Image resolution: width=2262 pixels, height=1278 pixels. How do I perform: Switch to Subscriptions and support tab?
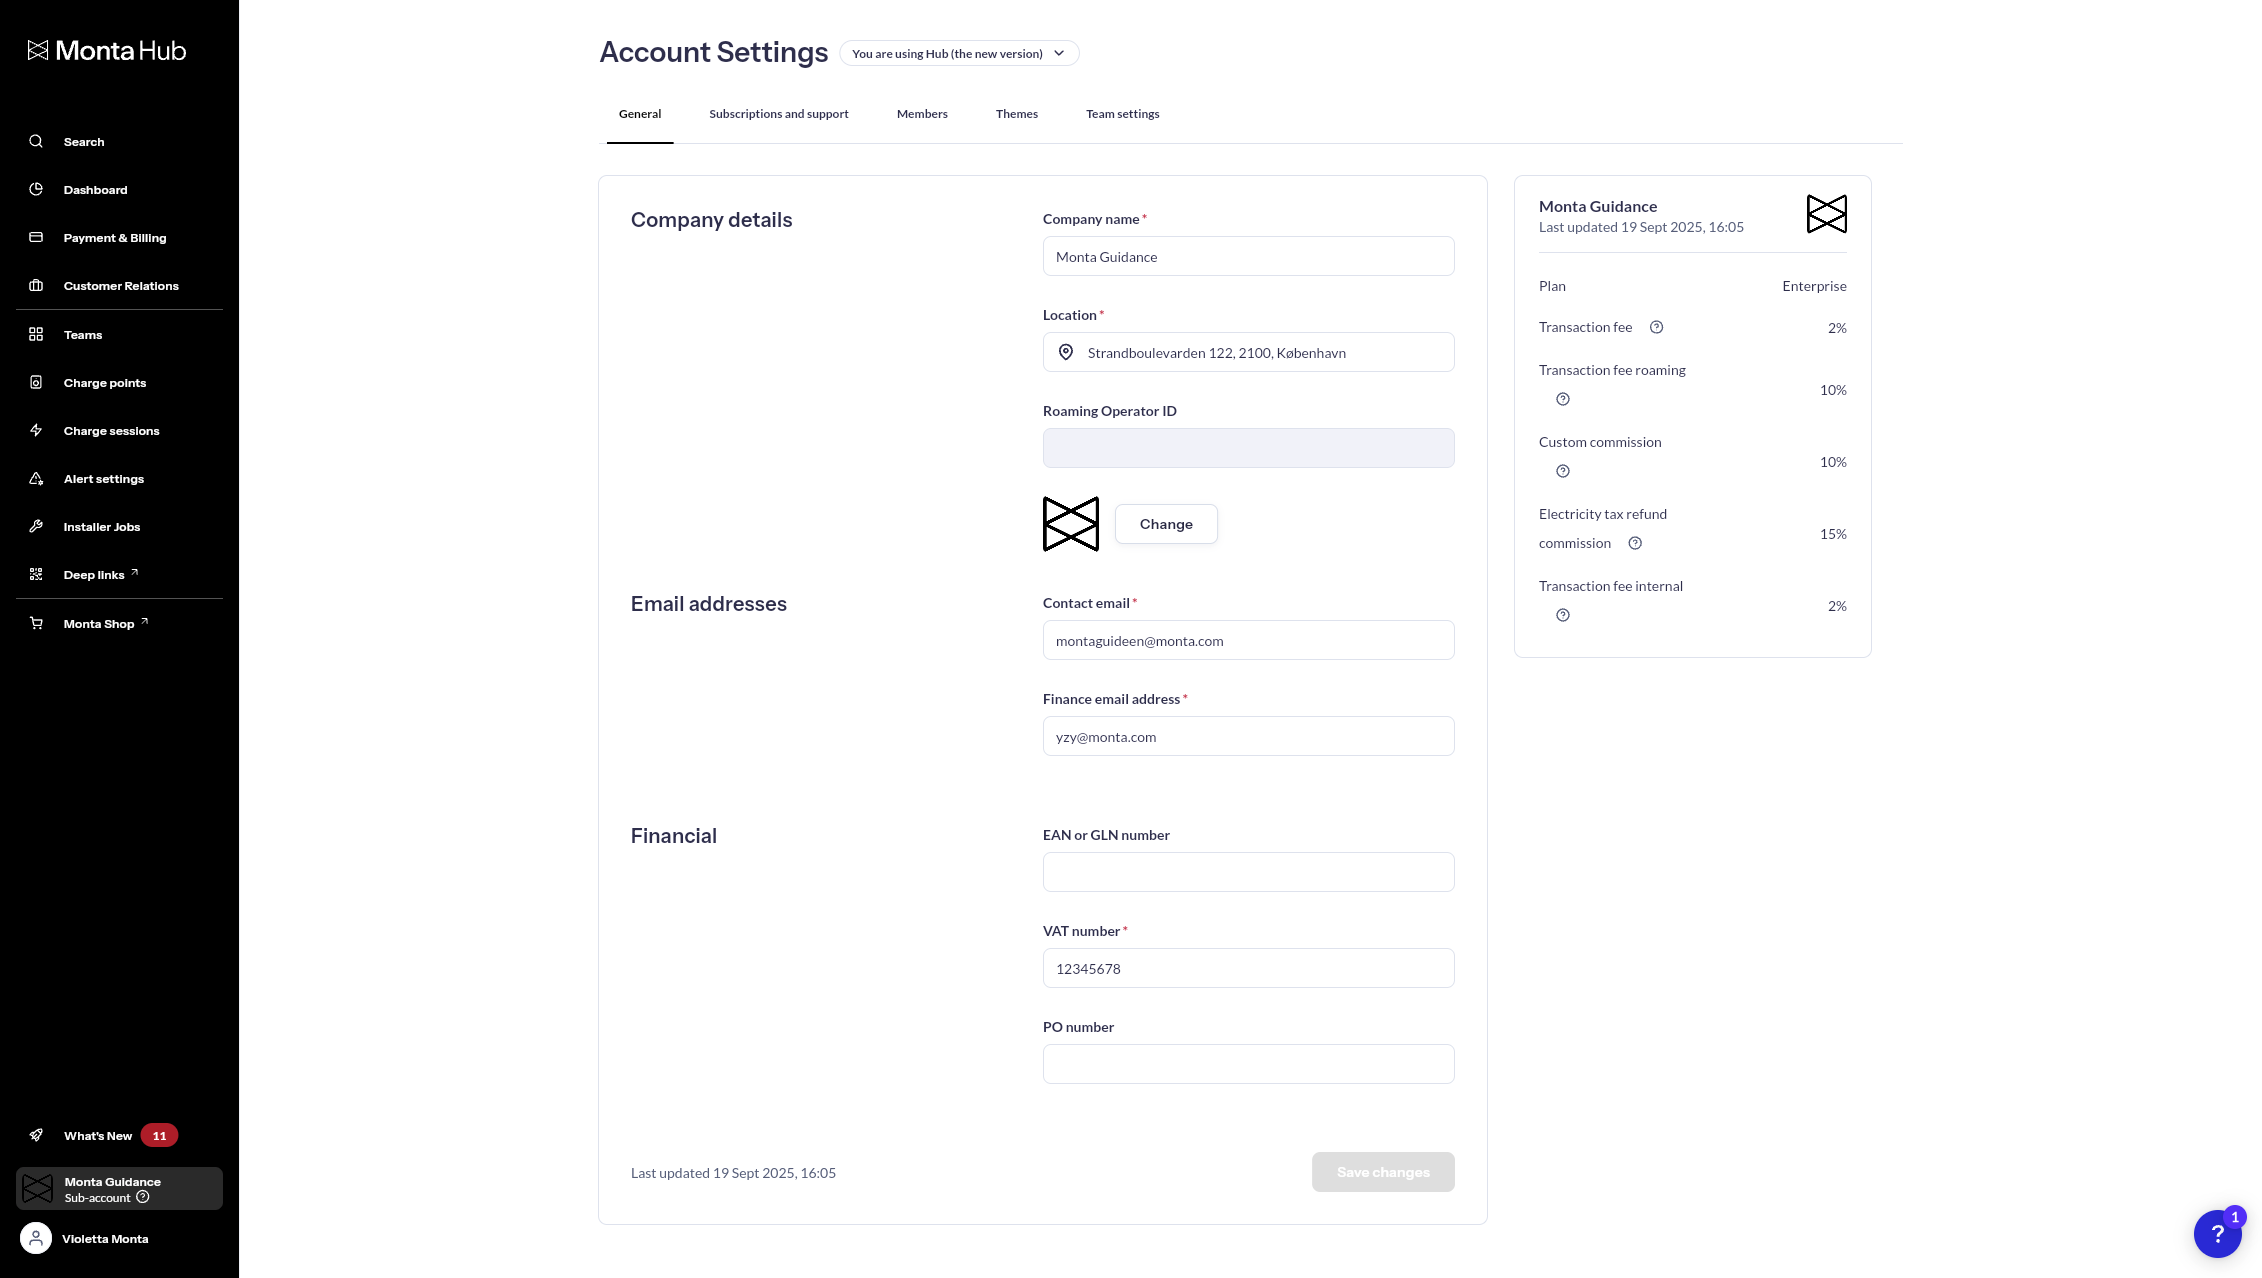point(778,114)
